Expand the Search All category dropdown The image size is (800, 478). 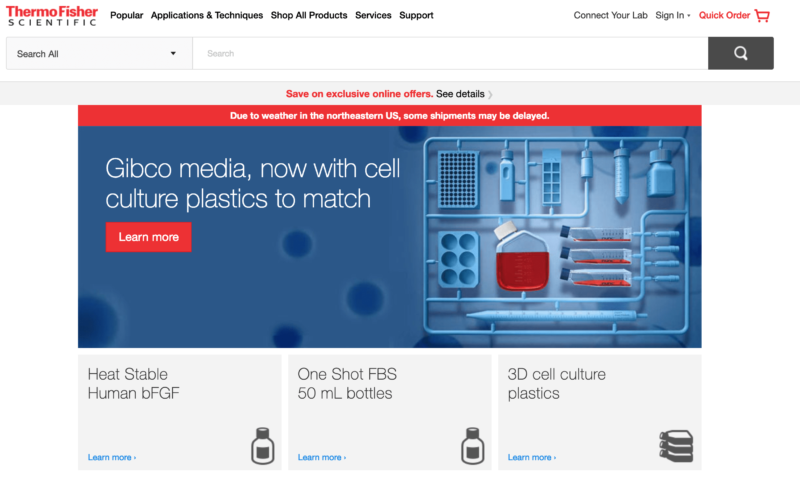pyautogui.click(x=99, y=53)
